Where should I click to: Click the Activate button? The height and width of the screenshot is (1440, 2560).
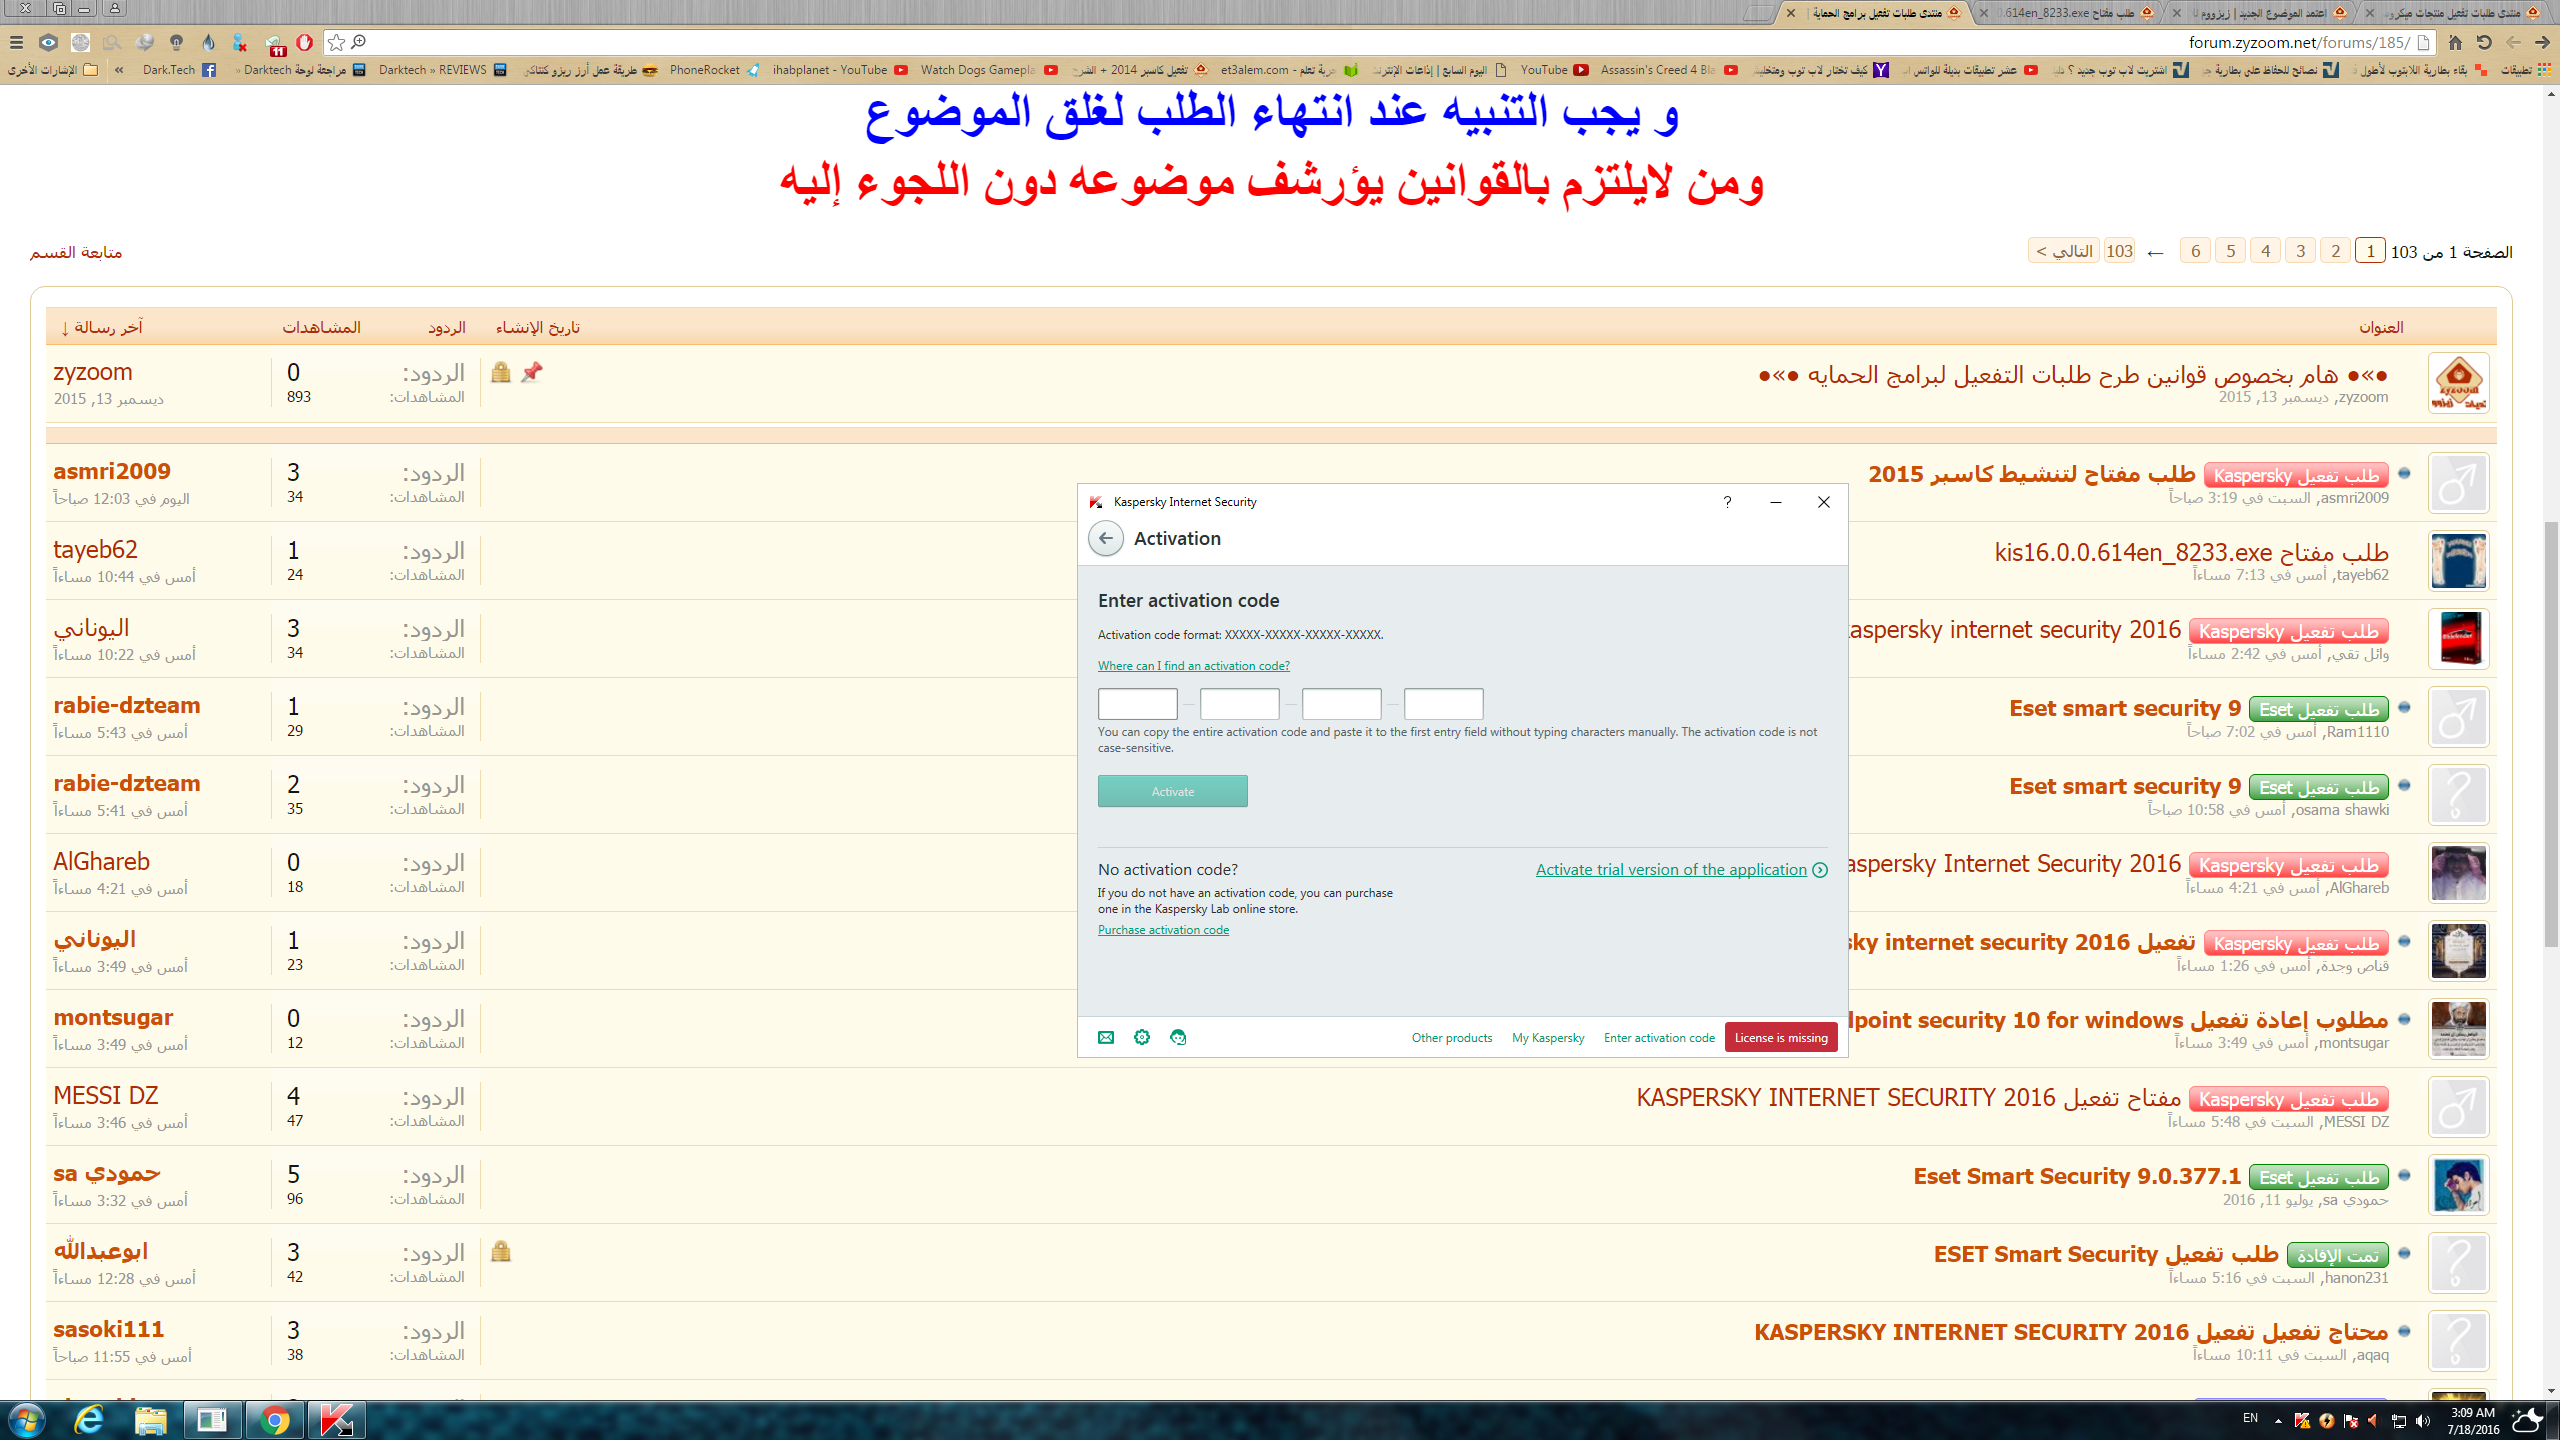[x=1172, y=791]
